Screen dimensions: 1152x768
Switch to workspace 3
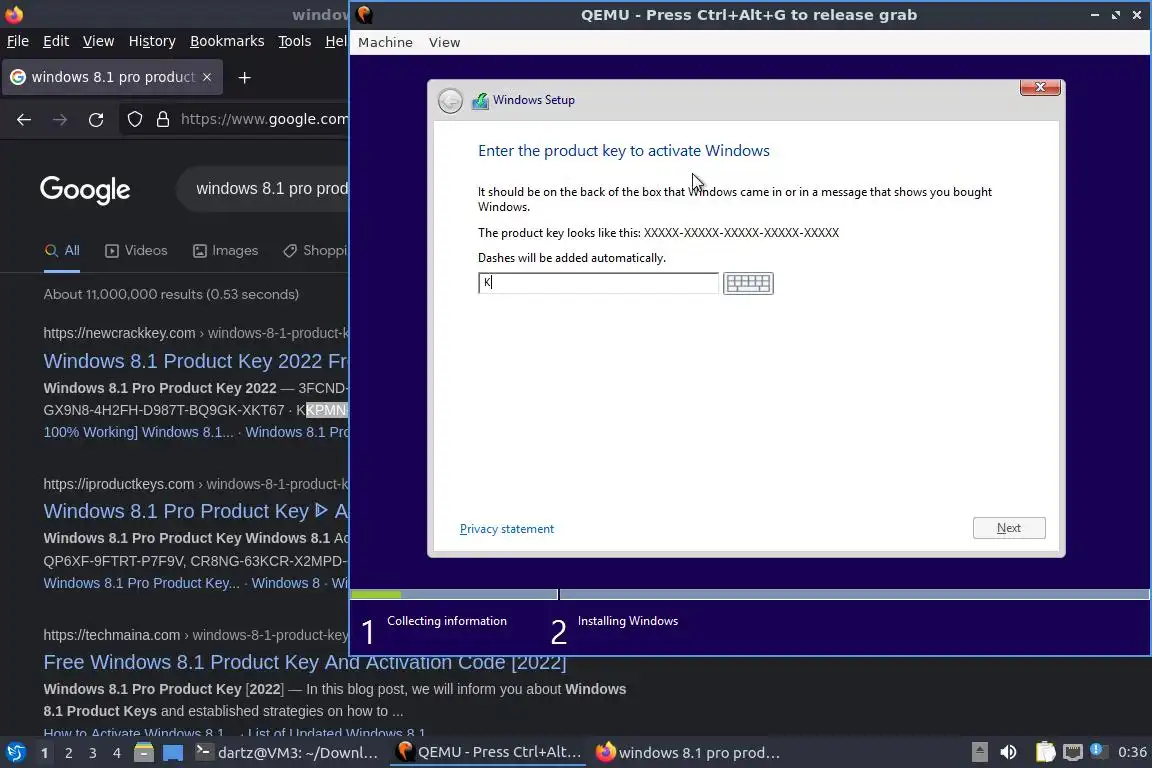pos(93,753)
